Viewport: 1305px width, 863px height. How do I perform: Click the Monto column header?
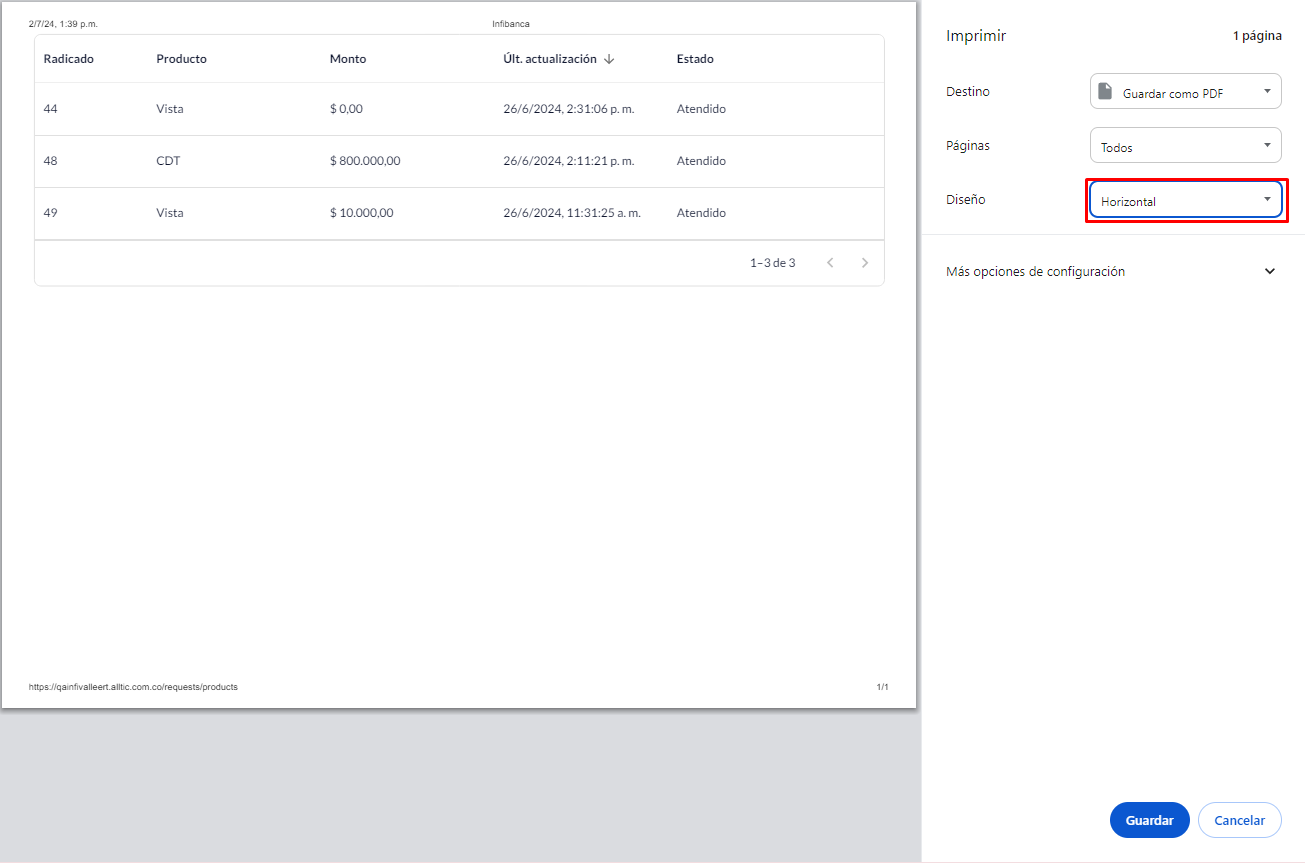click(x=348, y=59)
